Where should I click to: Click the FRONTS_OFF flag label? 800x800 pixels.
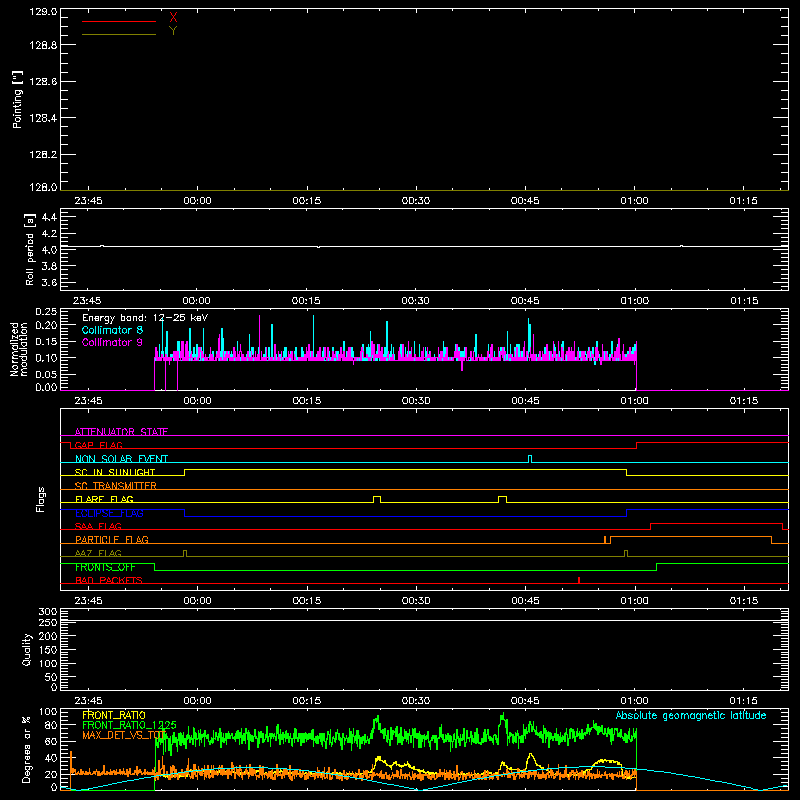(105, 567)
